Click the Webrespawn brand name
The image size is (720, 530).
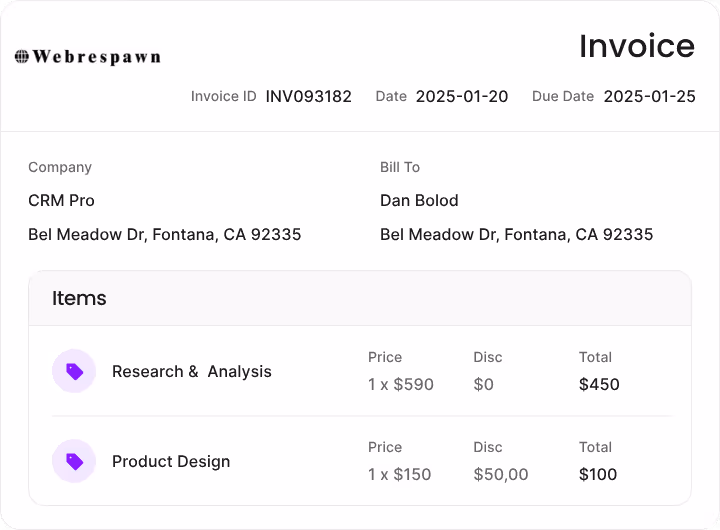coord(96,57)
